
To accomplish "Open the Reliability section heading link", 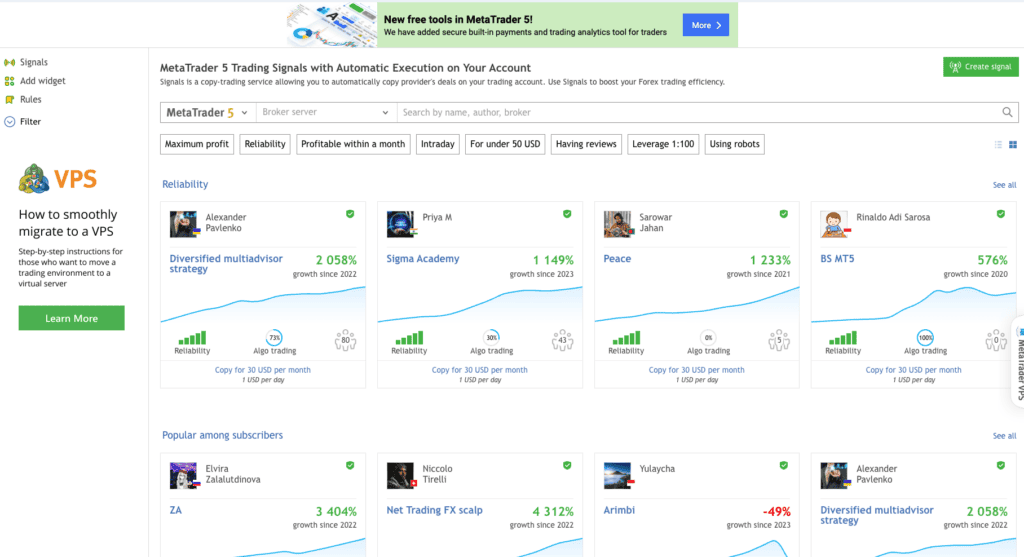I will (x=185, y=184).
